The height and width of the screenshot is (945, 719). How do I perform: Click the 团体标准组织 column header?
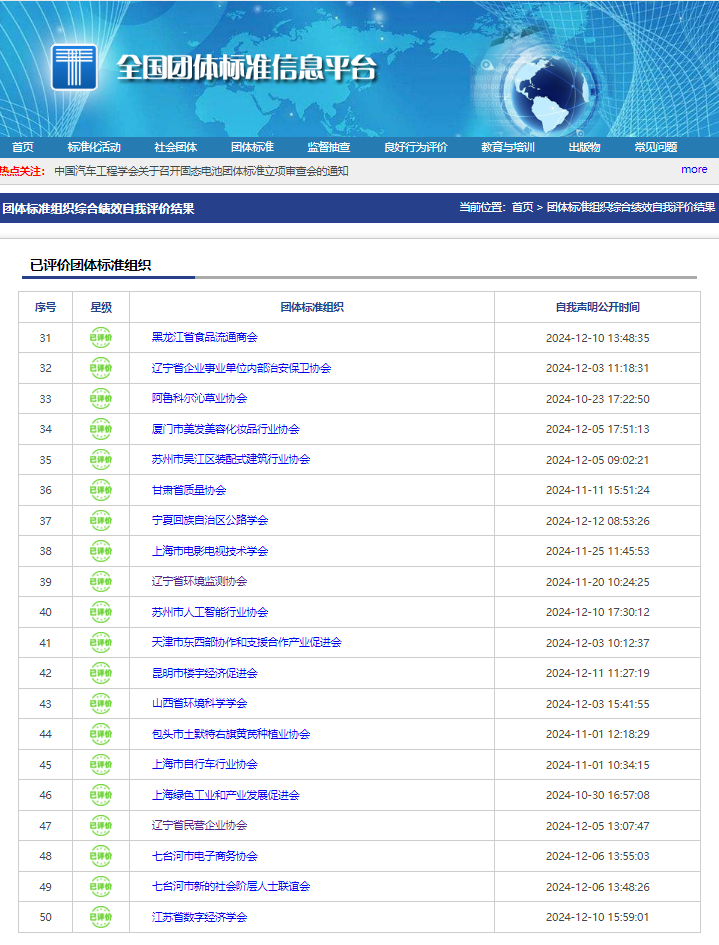(x=312, y=307)
